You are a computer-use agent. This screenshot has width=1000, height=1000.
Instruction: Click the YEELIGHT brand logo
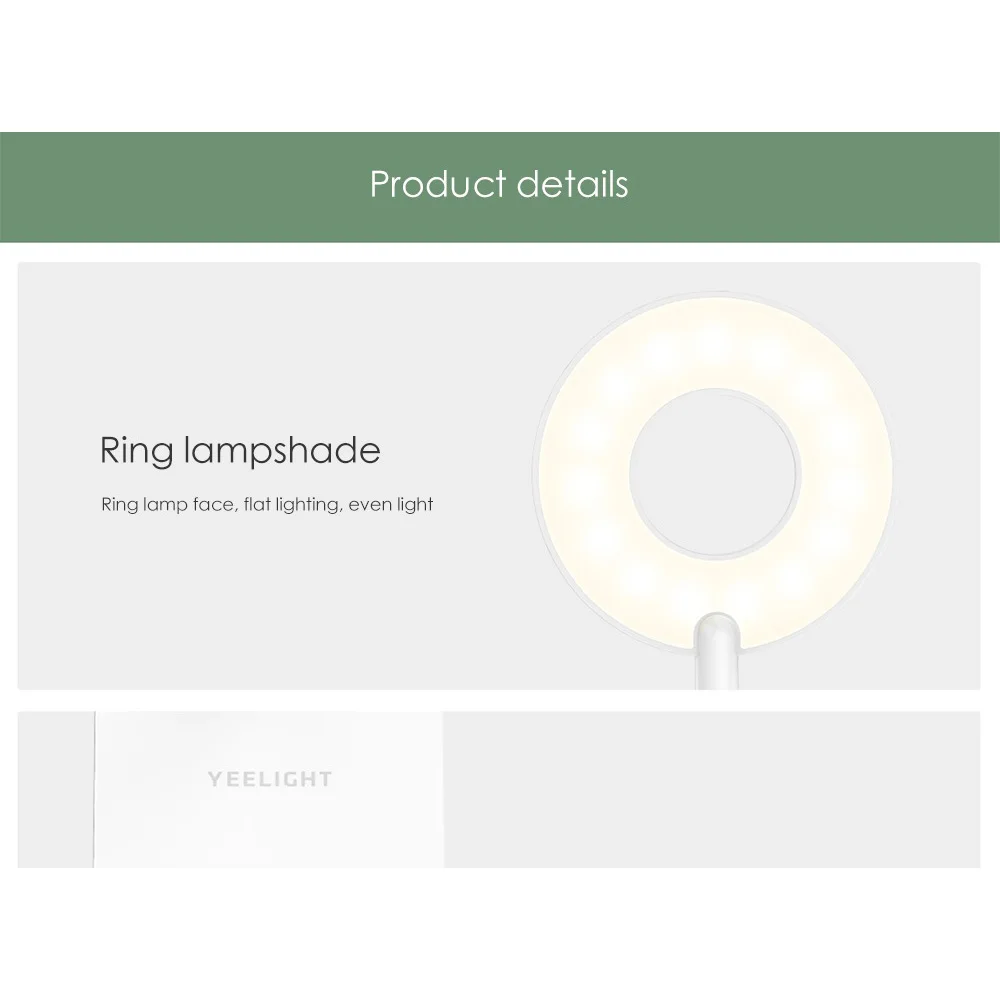[x=270, y=779]
